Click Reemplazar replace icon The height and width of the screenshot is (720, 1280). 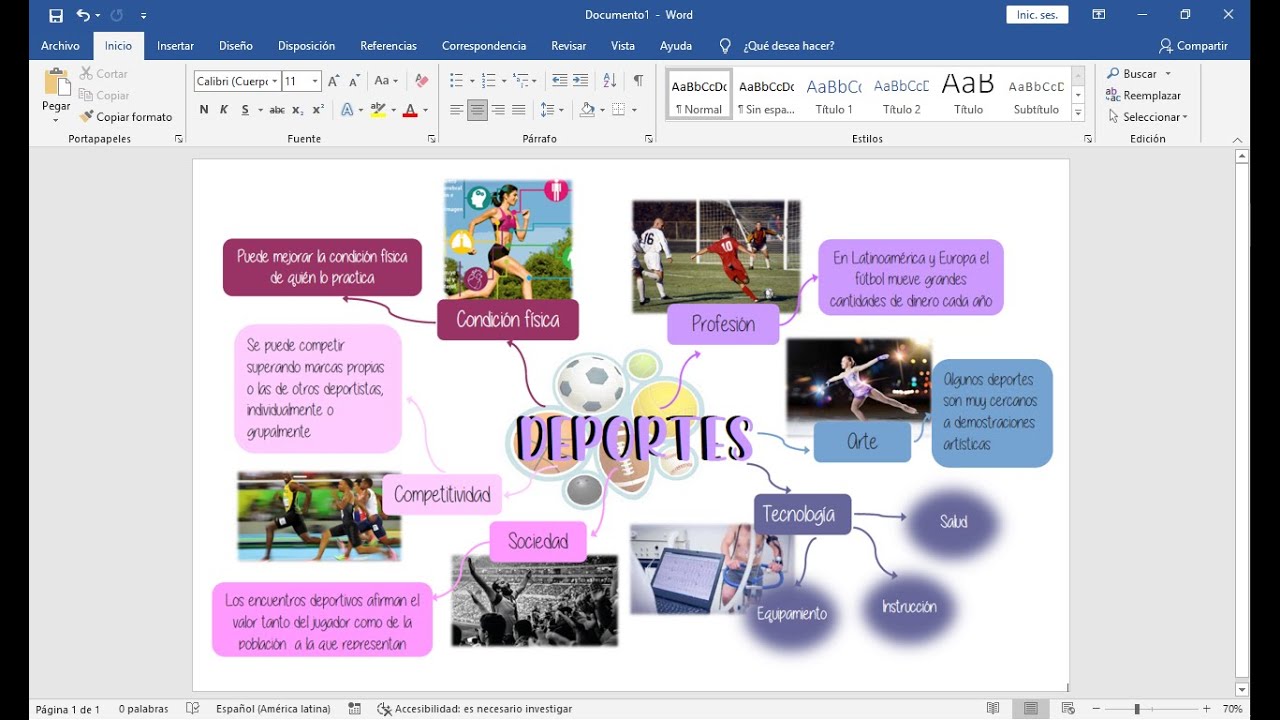(1143, 95)
